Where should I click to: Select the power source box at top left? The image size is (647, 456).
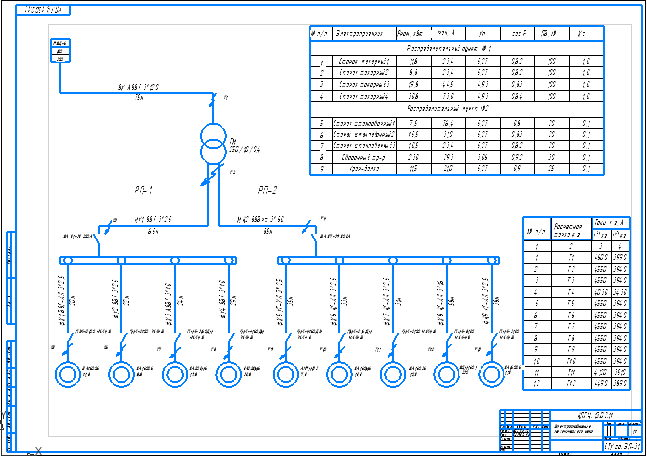(59, 52)
